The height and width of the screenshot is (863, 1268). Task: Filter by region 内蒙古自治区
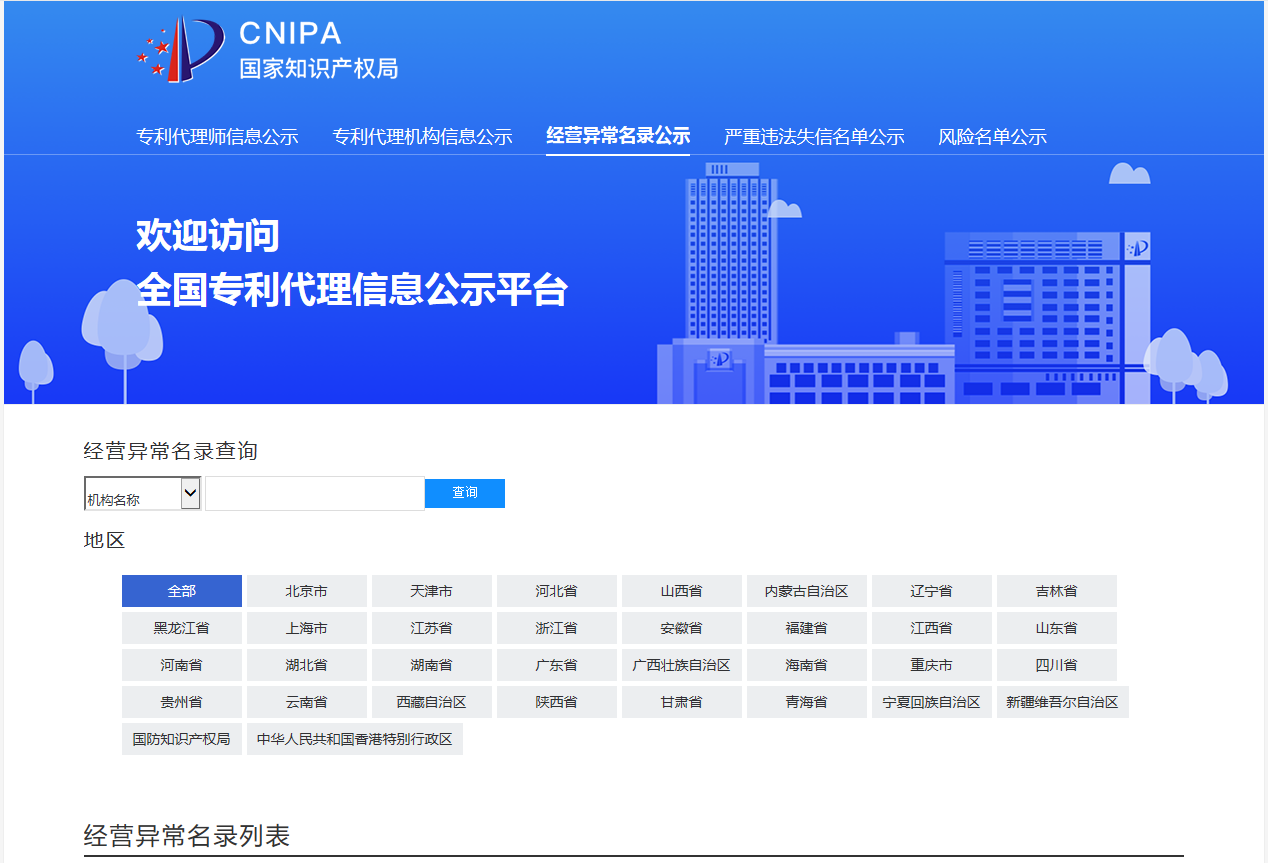click(807, 591)
